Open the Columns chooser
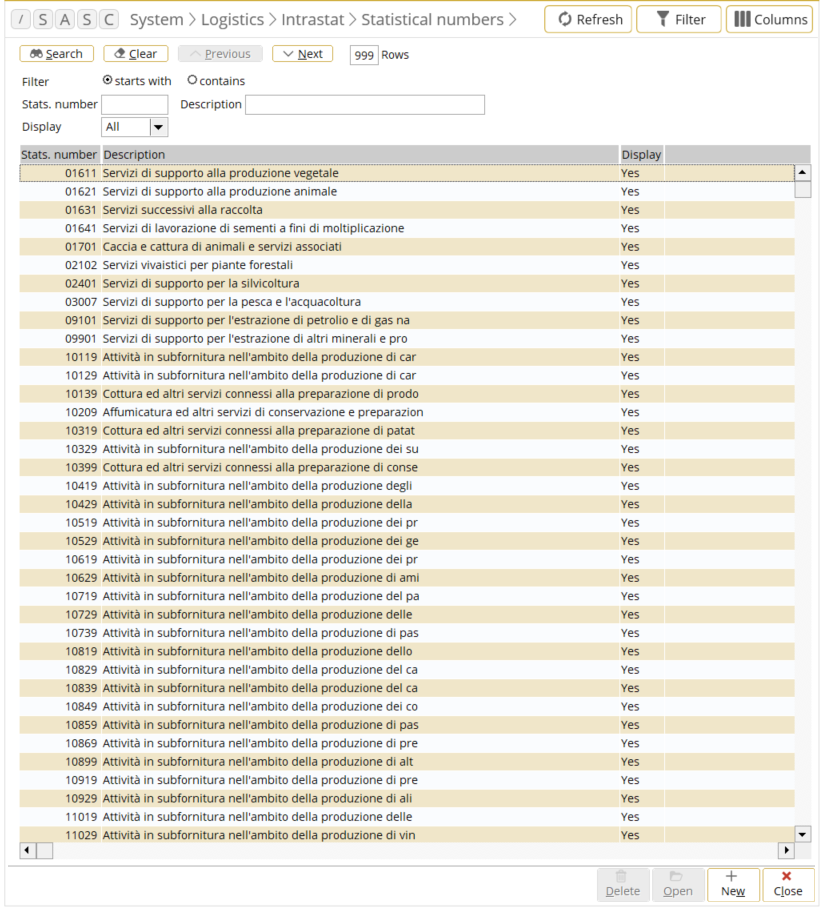 point(769,20)
